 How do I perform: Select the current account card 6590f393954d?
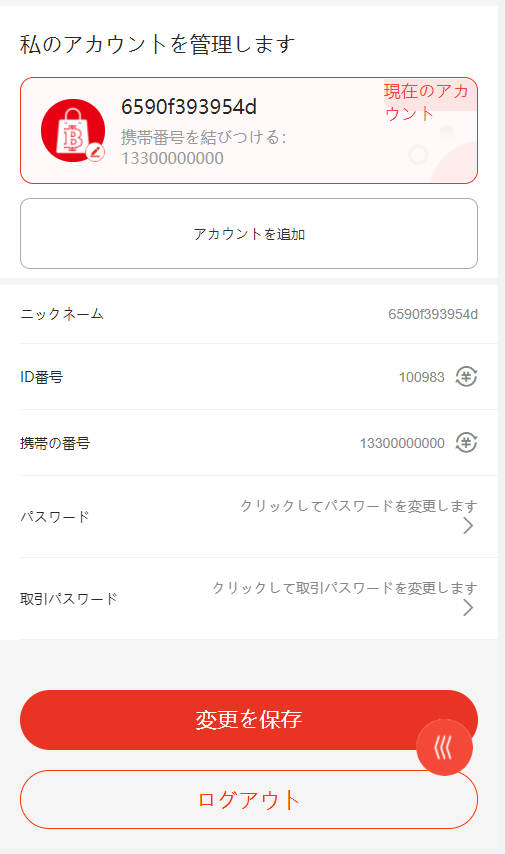coord(249,131)
